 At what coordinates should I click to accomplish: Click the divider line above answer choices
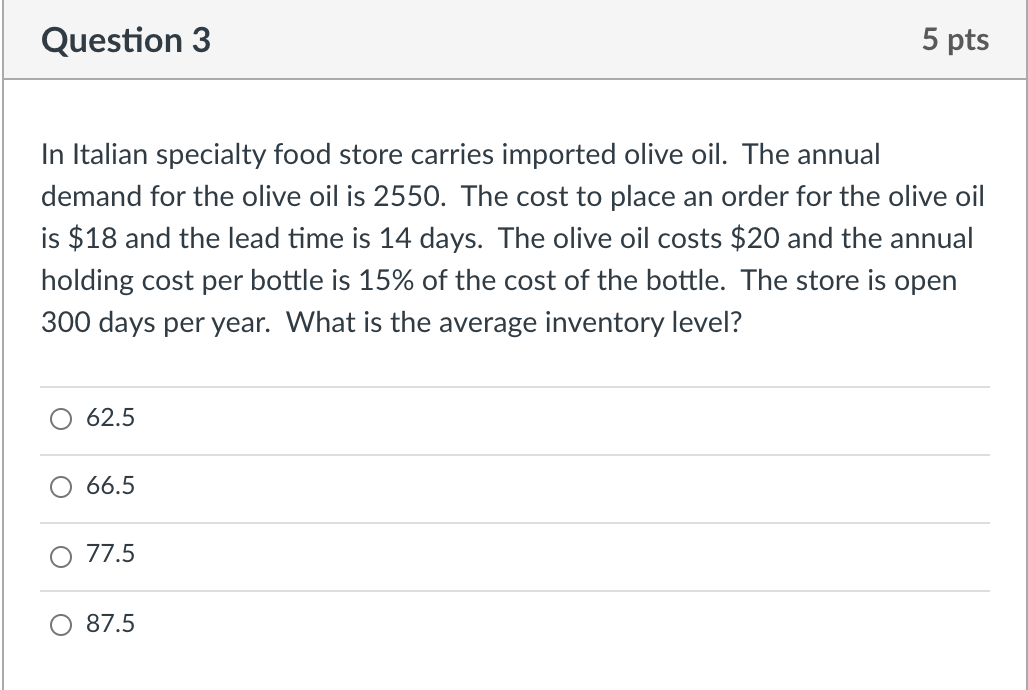514,385
